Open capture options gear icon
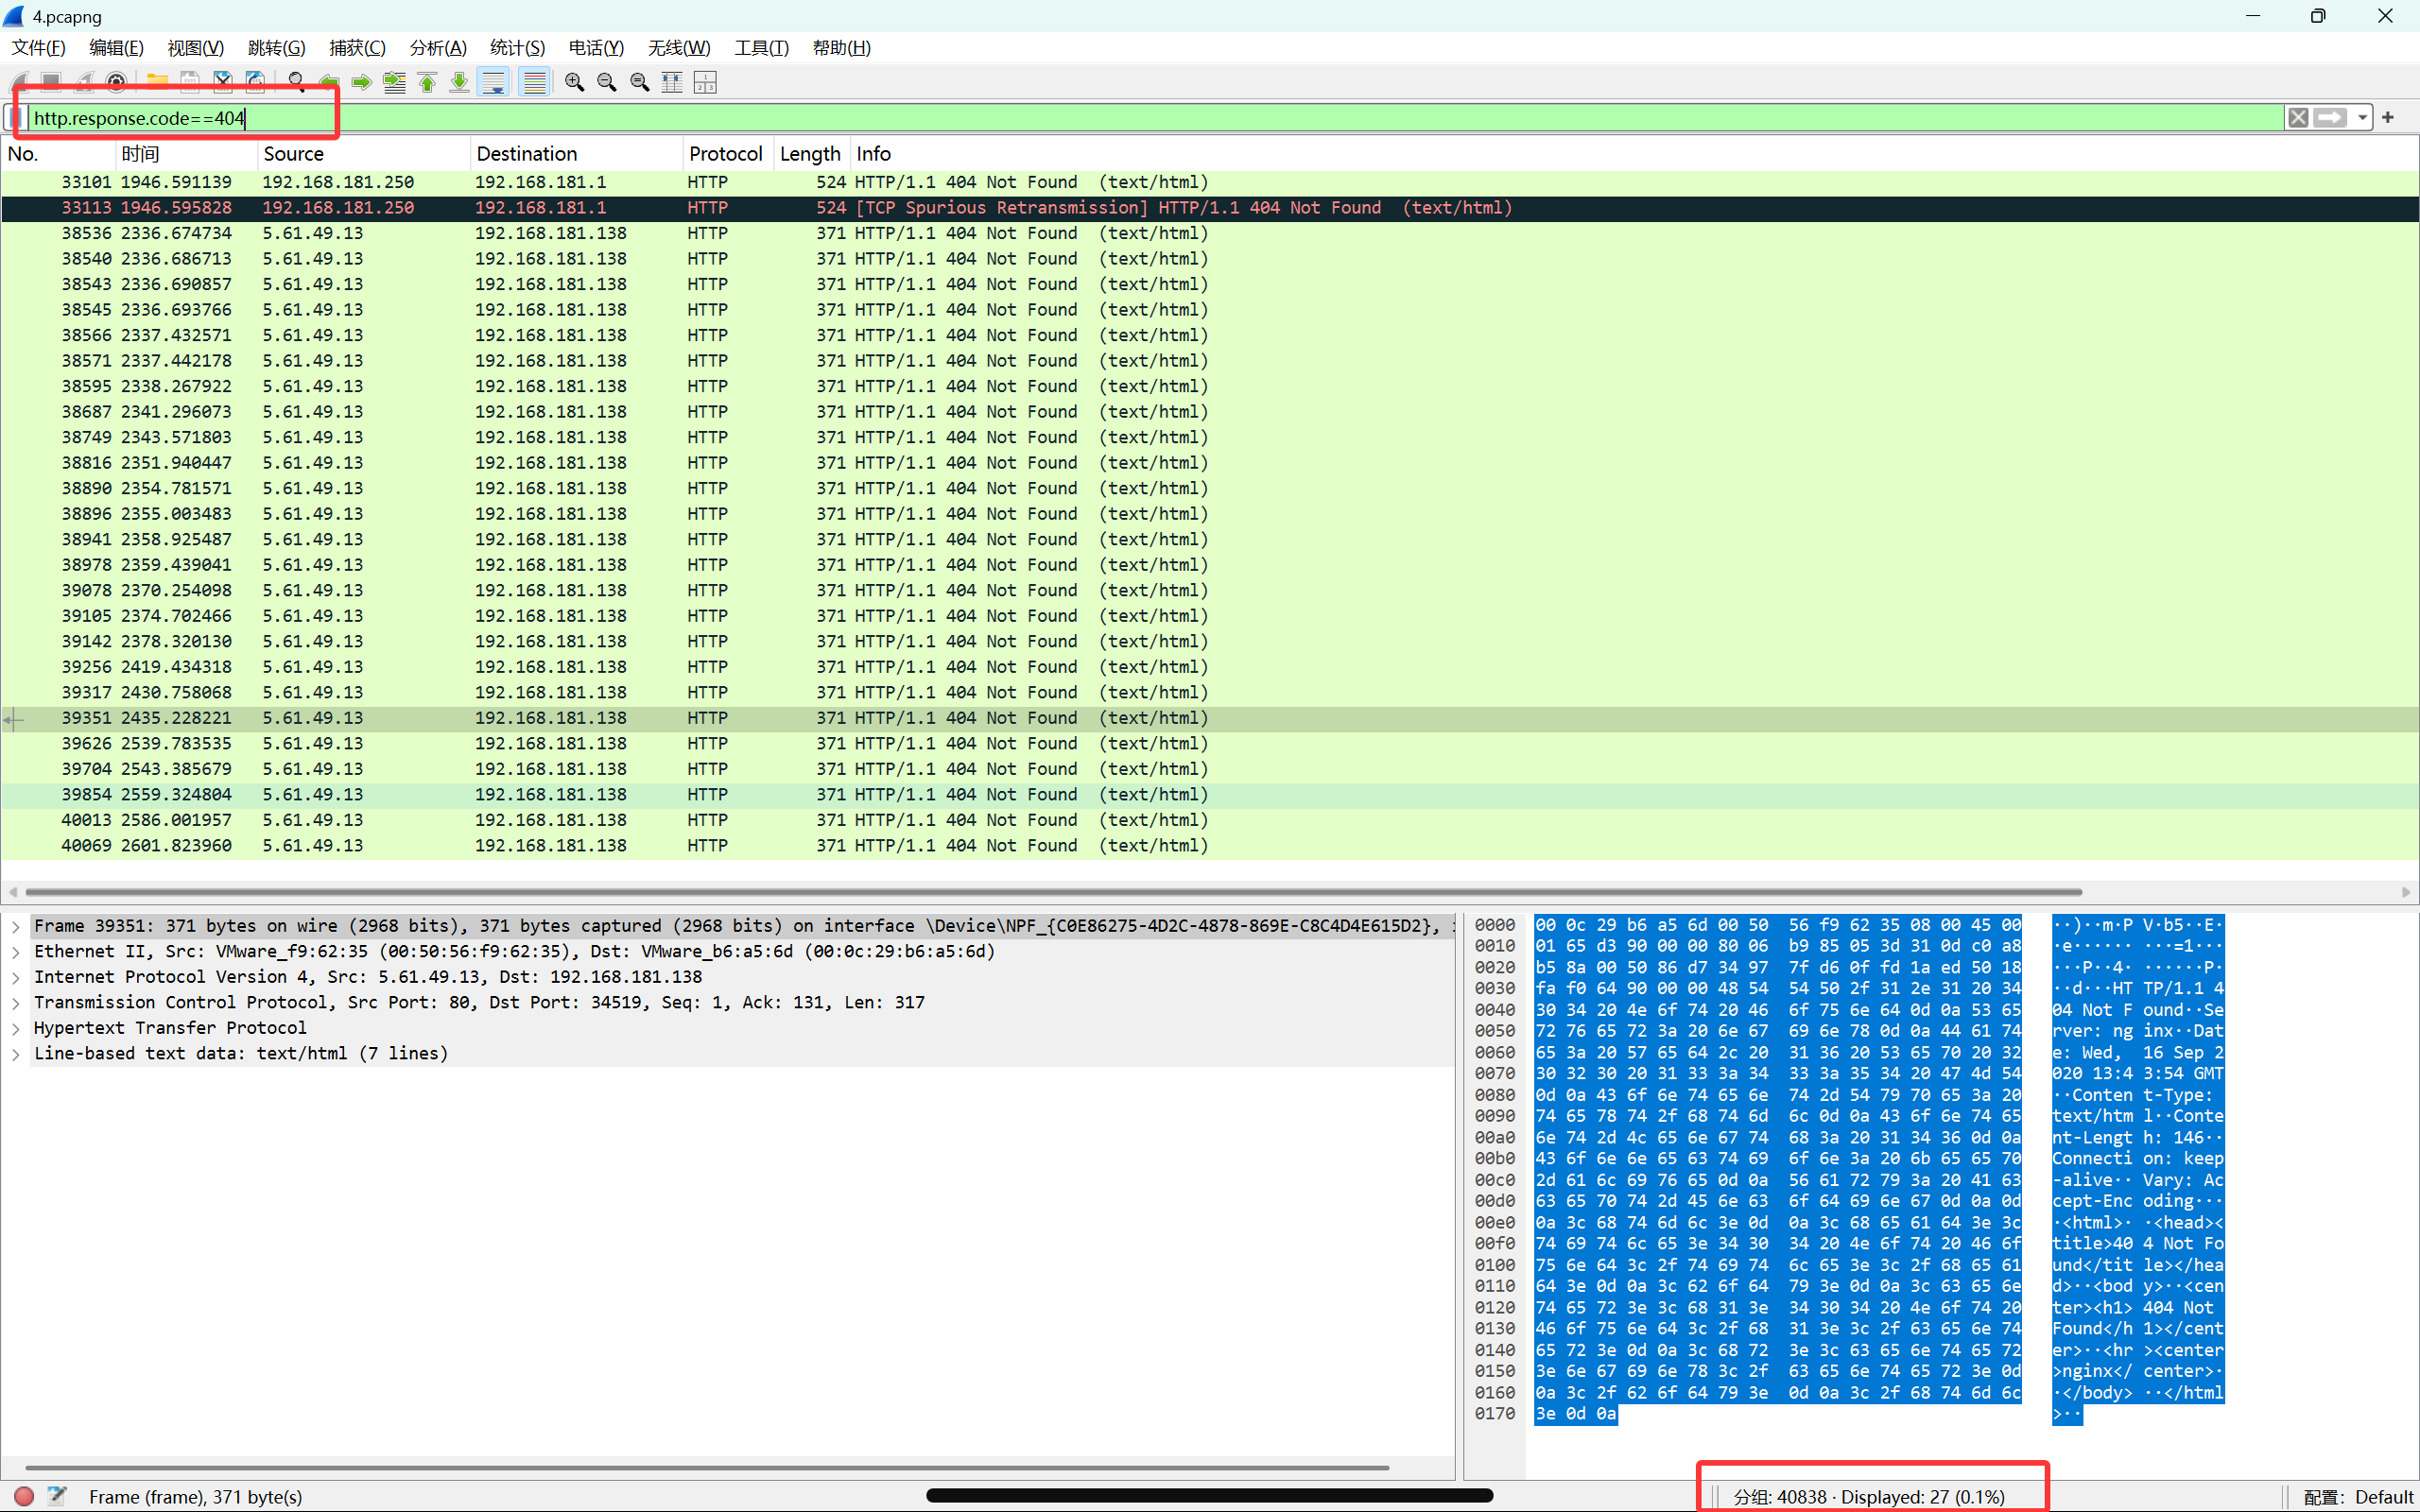Viewport: 2420px width, 1512px height. [117, 82]
